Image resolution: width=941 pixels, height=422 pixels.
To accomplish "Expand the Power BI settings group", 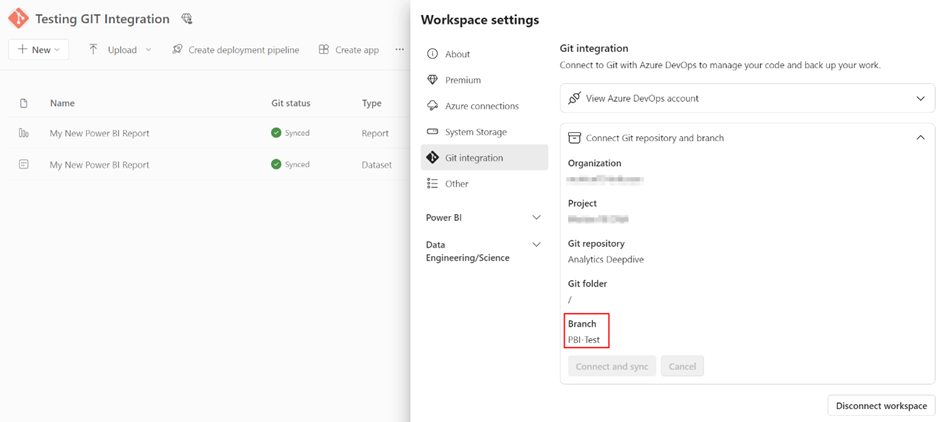I will (484, 218).
